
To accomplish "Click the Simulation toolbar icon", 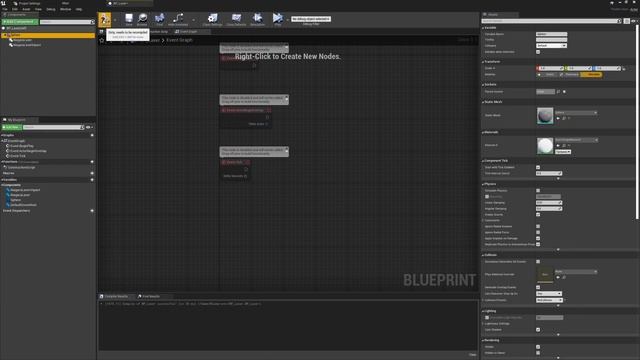I will 258,19.
